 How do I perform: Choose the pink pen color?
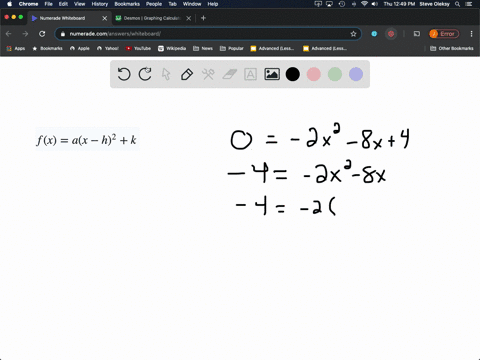314,74
